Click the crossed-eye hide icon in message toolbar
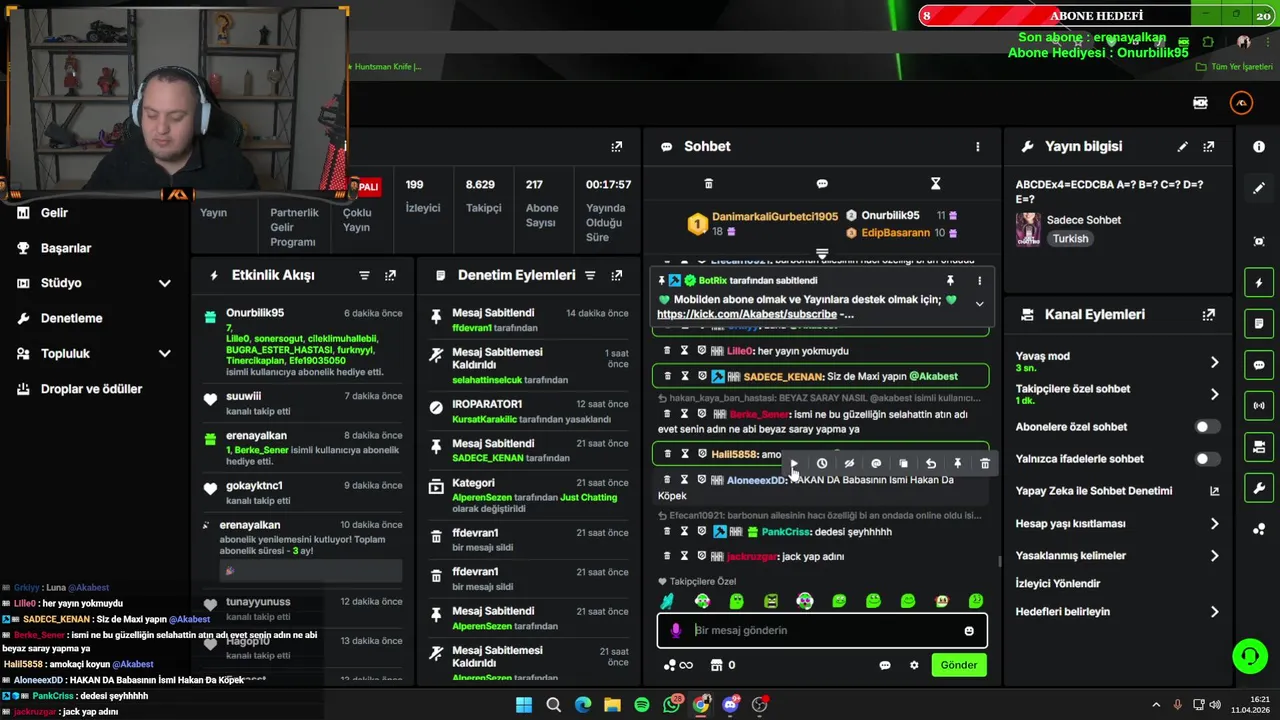The height and width of the screenshot is (720, 1280). (x=849, y=464)
